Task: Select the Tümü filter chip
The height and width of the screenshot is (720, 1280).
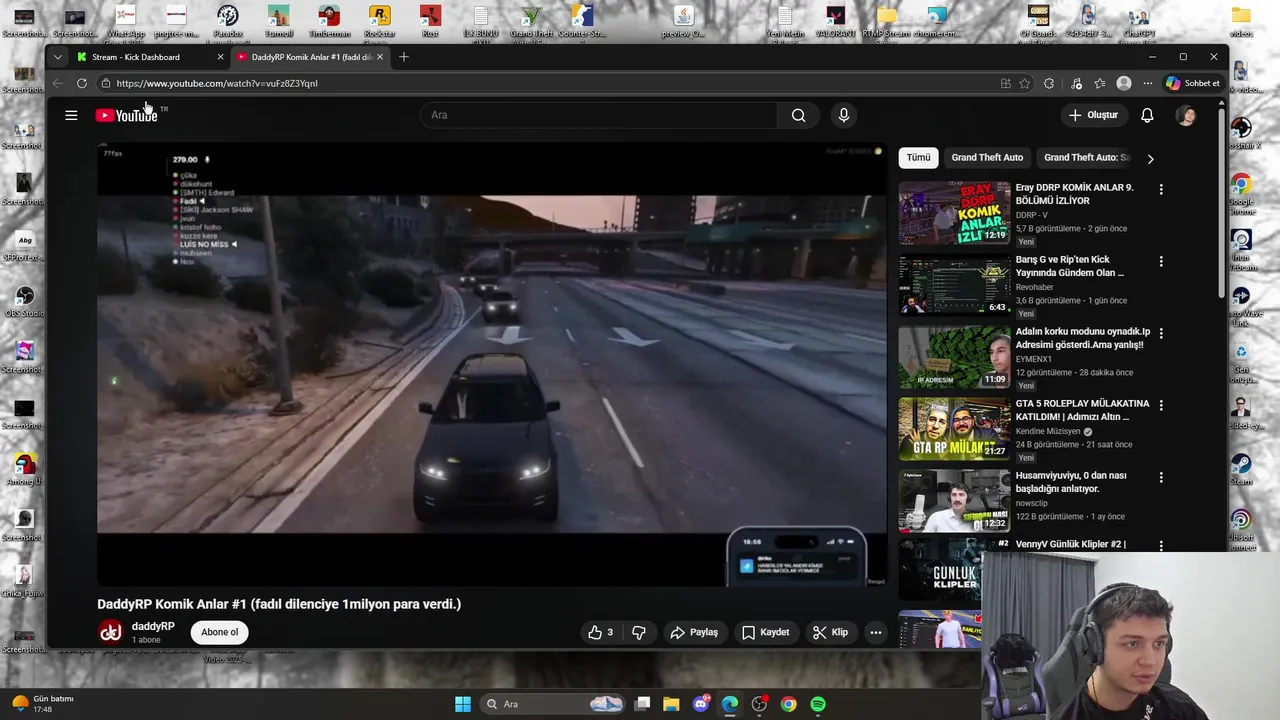Action: click(918, 157)
